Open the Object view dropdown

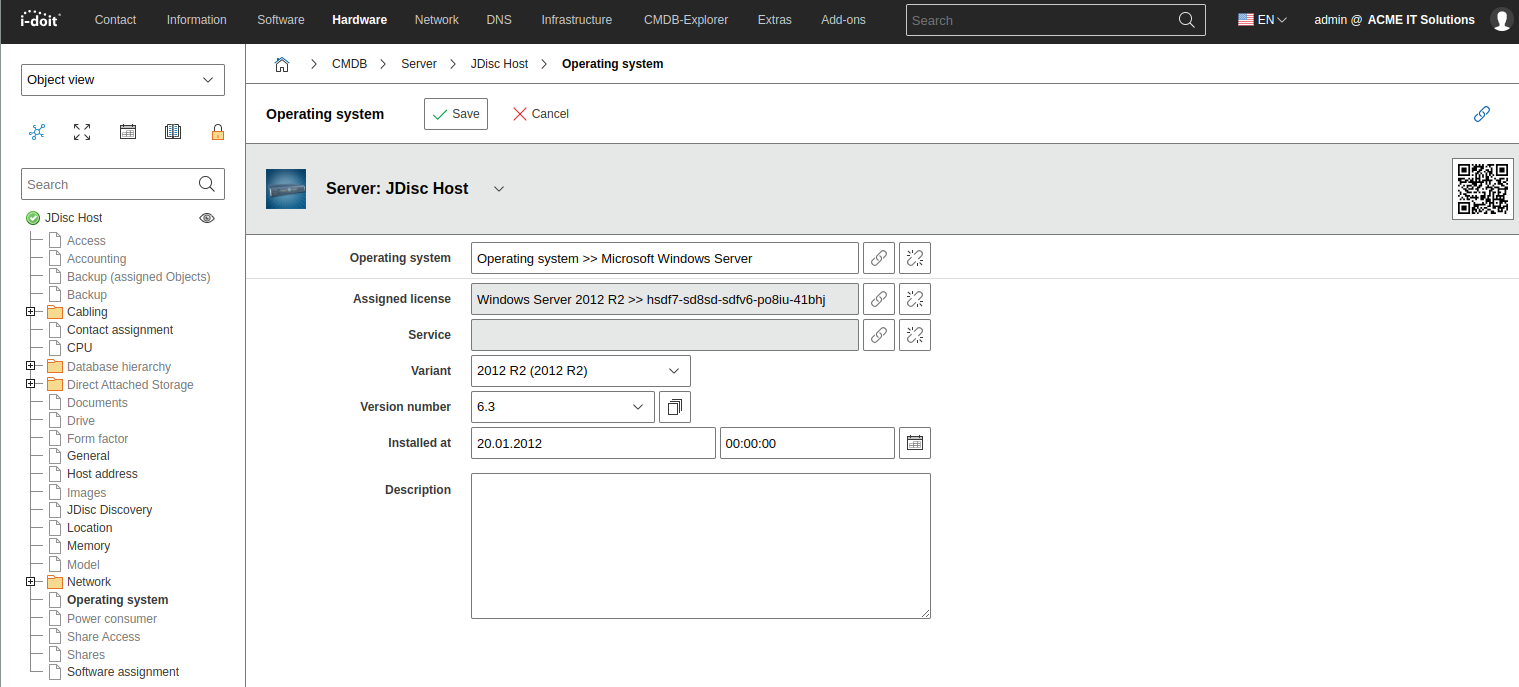click(x=123, y=80)
